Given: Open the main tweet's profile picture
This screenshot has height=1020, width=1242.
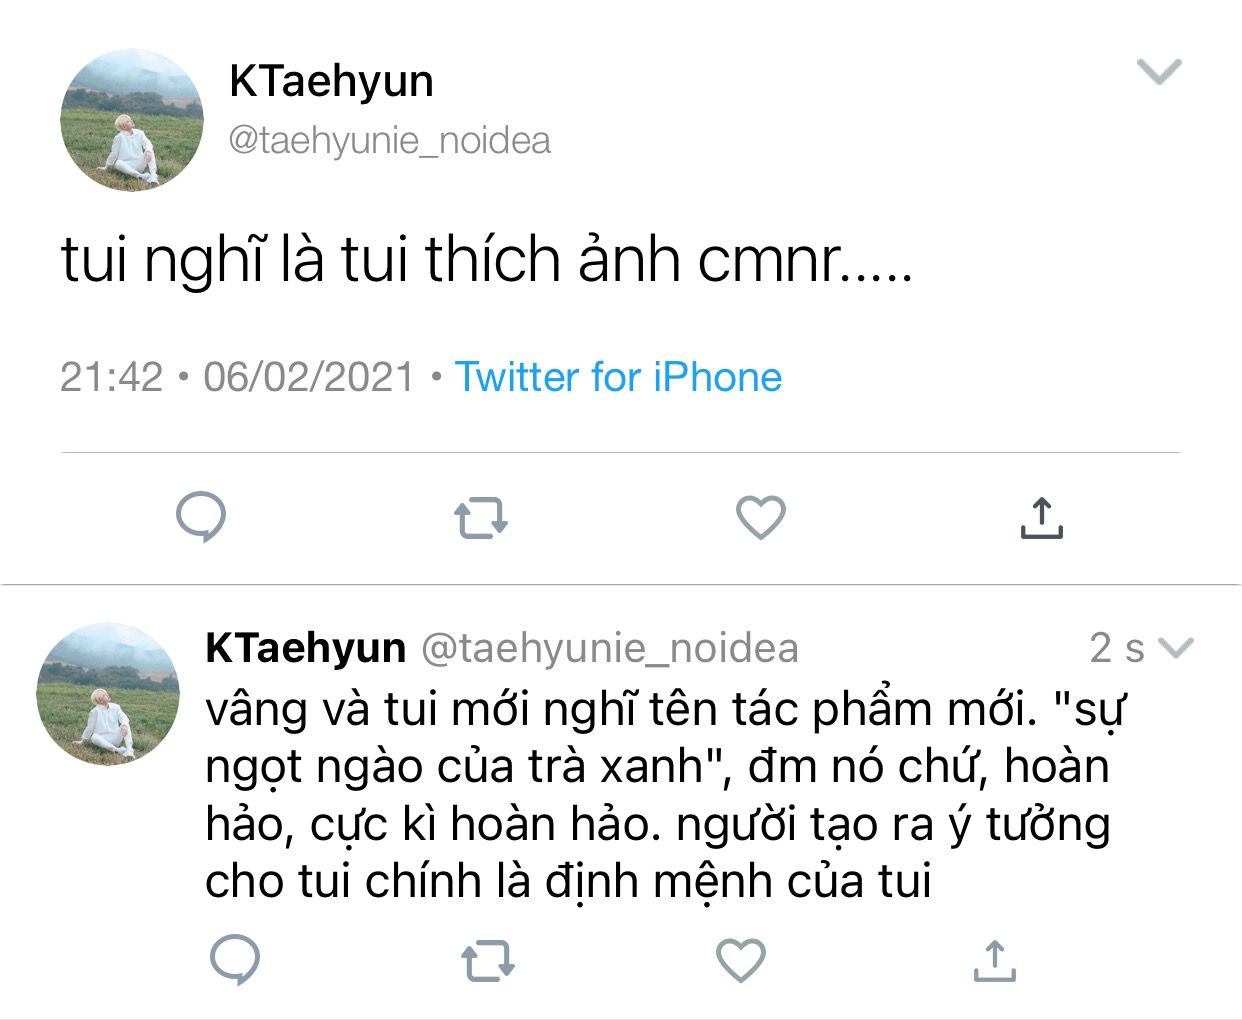Looking at the screenshot, I should click(x=131, y=120).
